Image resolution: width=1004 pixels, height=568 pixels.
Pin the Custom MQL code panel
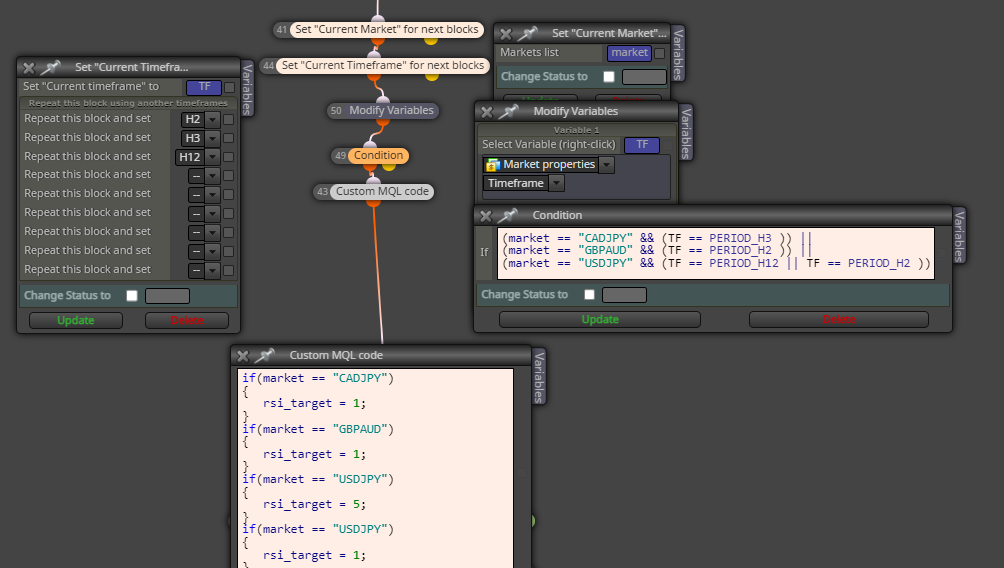[265, 355]
